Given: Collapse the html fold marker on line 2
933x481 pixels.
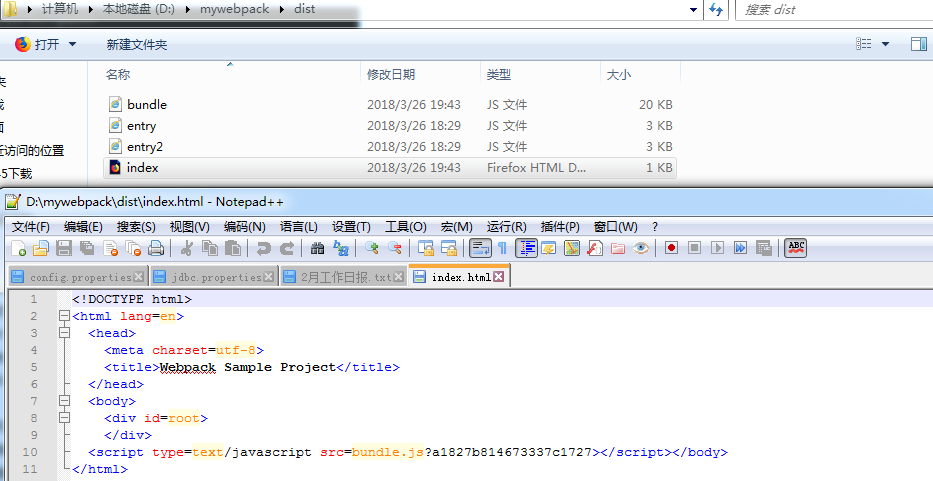Looking at the screenshot, I should (x=64, y=316).
